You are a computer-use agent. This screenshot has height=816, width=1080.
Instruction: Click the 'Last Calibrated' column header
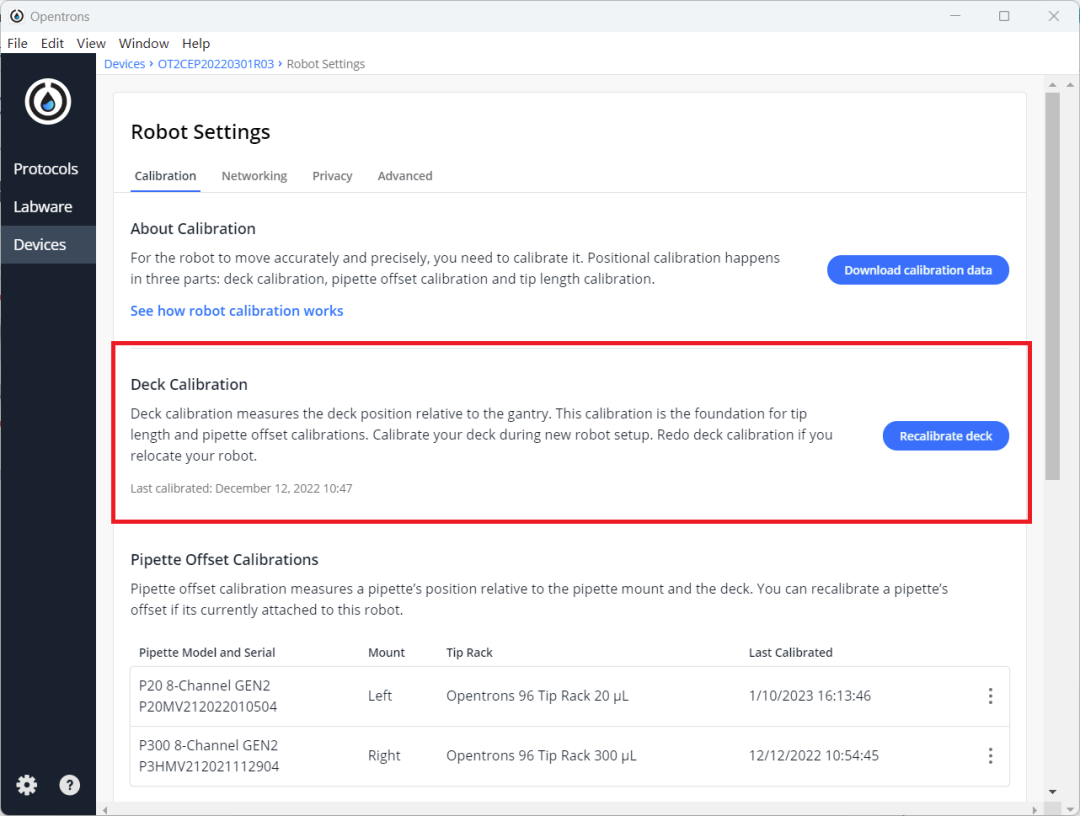click(x=791, y=652)
